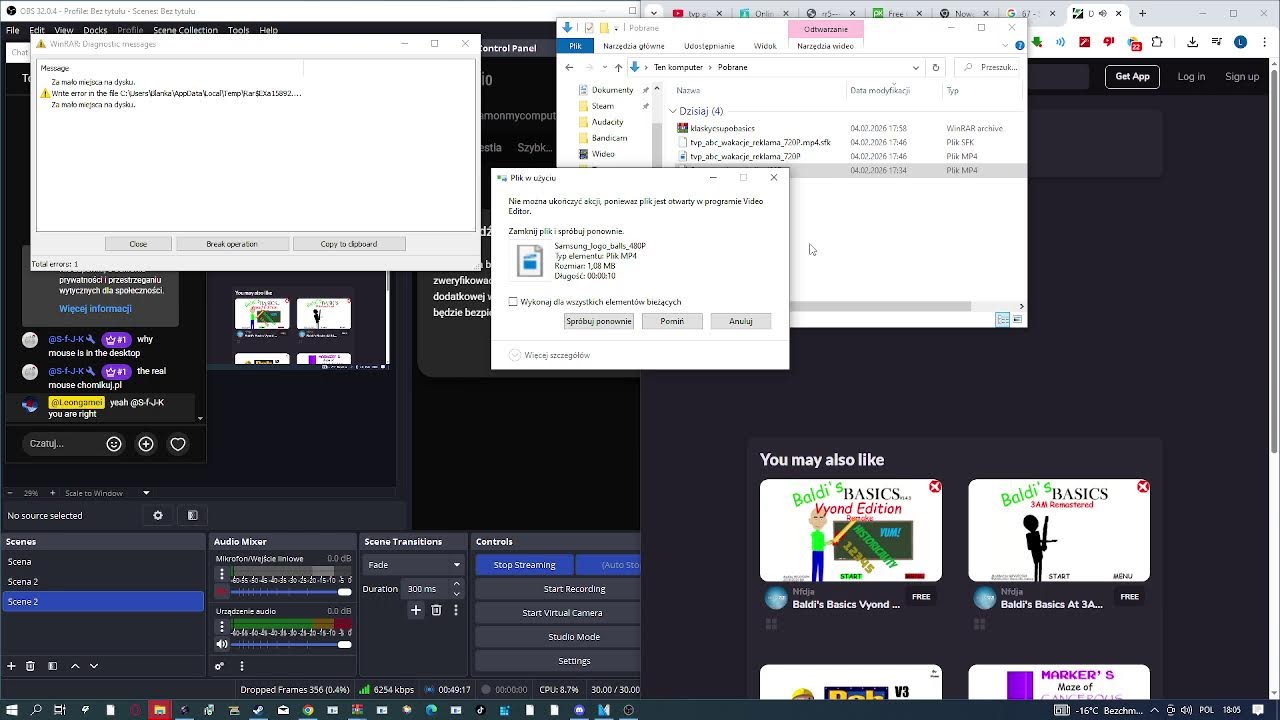Go back in the Pobrane Explorer window
This screenshot has height=720, width=1280.
point(569,67)
